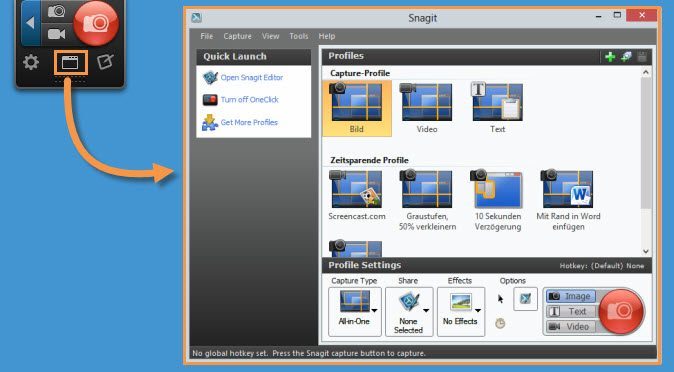Open editor icon in OneClick widget
The height and width of the screenshot is (372, 674).
[105, 62]
